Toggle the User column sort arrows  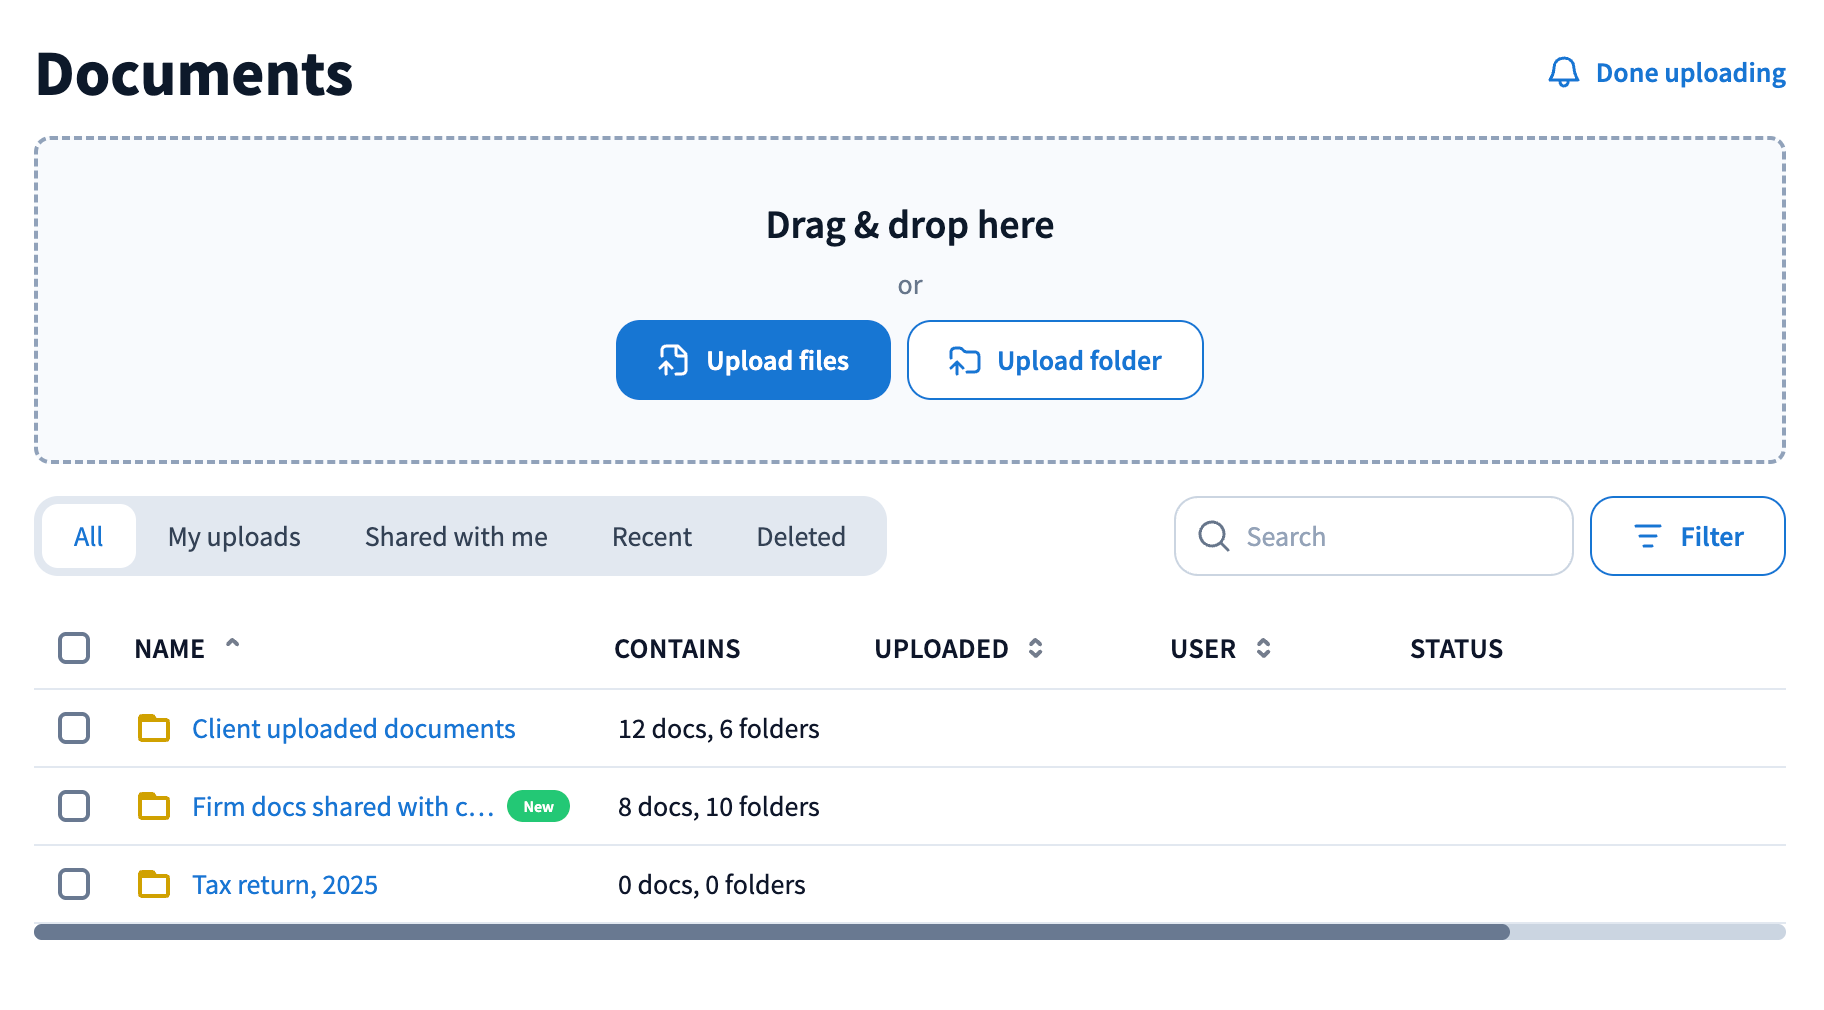[x=1263, y=648]
